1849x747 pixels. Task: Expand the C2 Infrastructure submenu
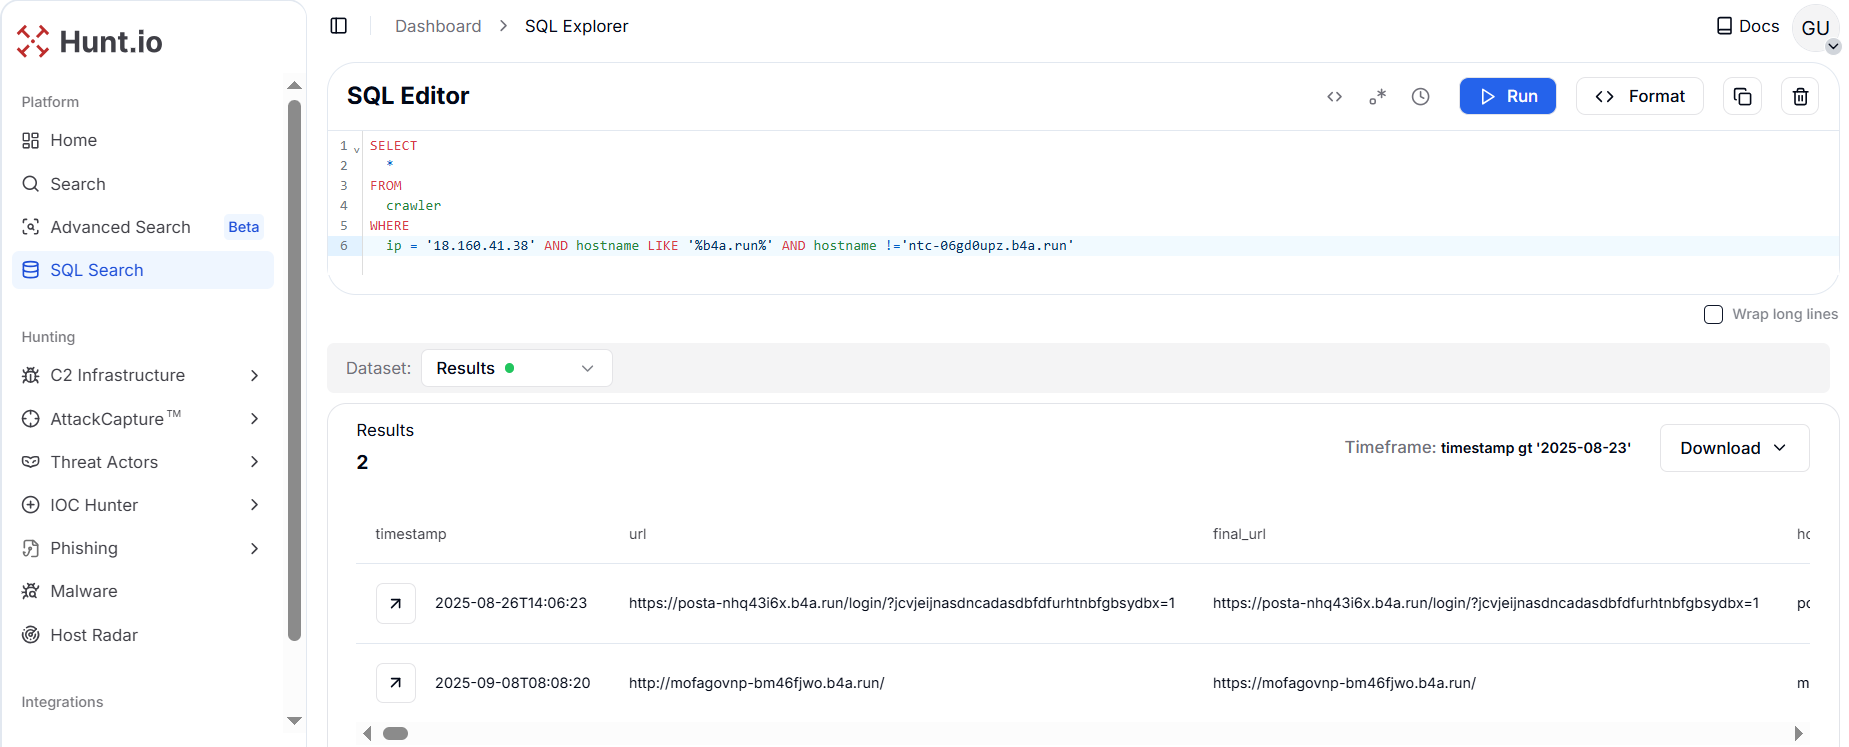pyautogui.click(x=254, y=375)
